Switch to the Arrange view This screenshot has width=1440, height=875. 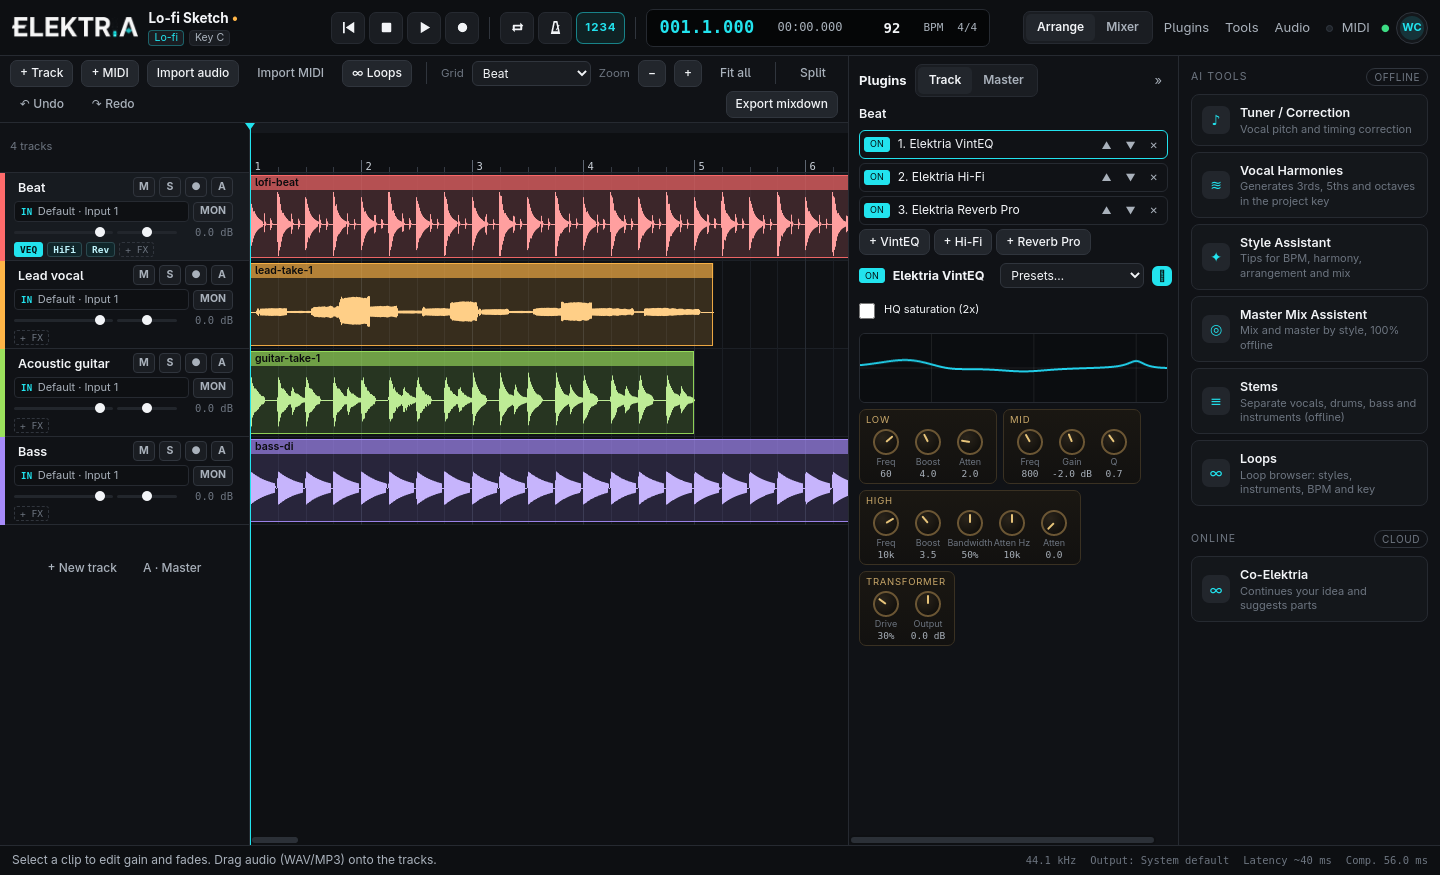click(1060, 27)
